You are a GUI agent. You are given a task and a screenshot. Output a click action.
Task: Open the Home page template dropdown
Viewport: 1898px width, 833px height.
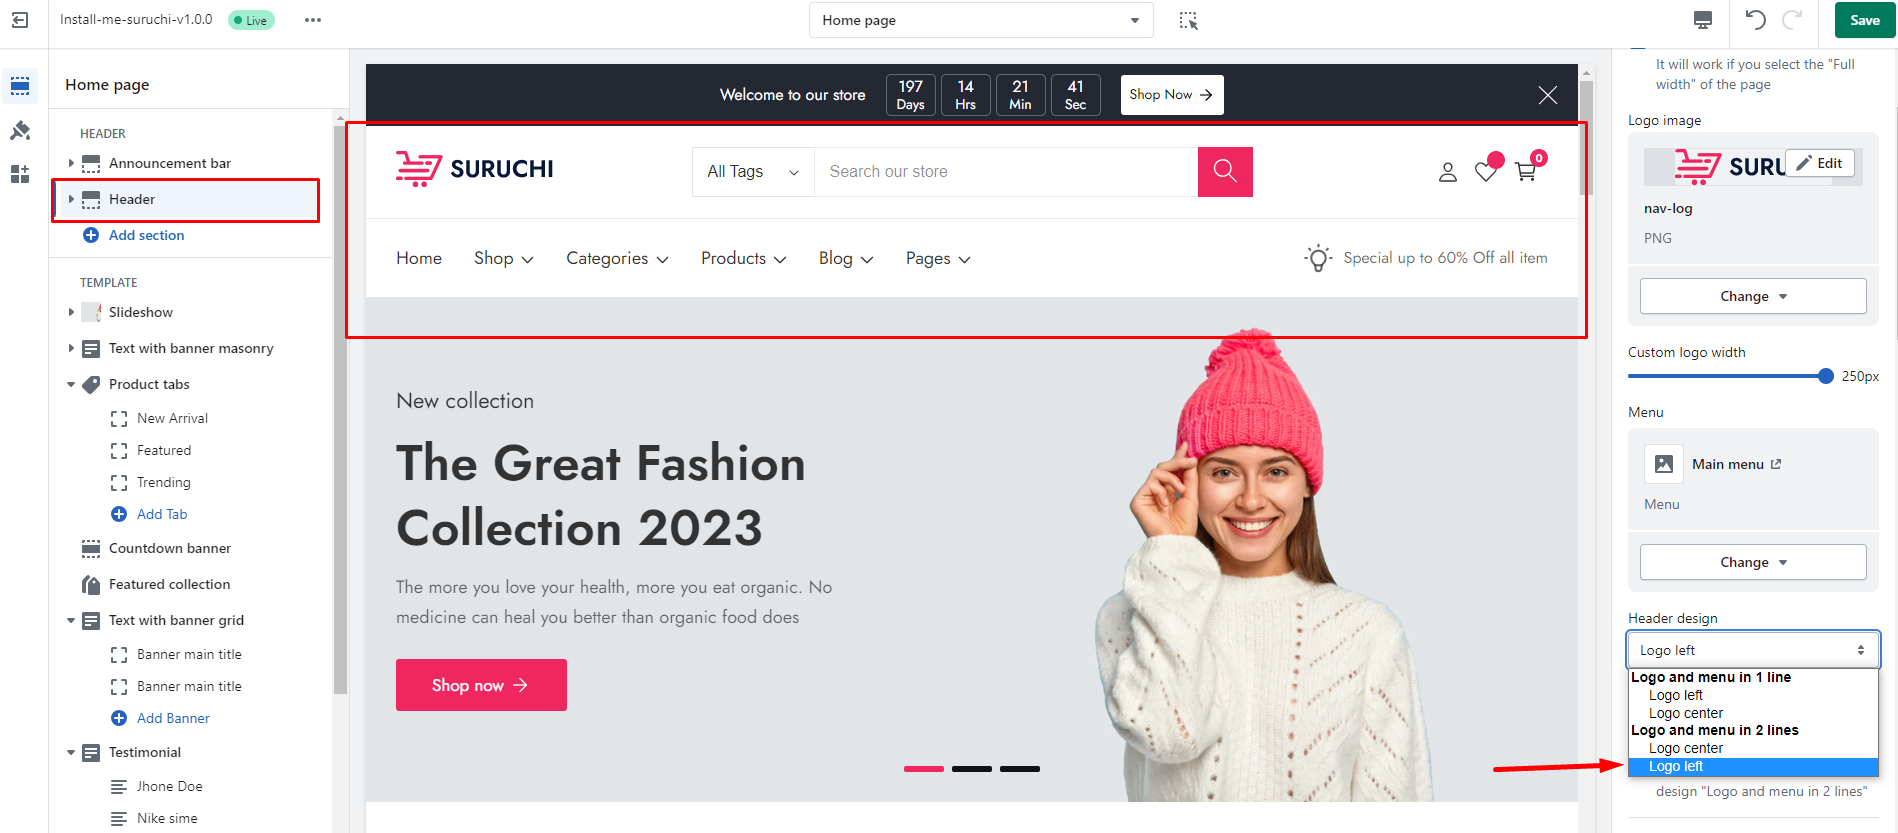coord(980,20)
